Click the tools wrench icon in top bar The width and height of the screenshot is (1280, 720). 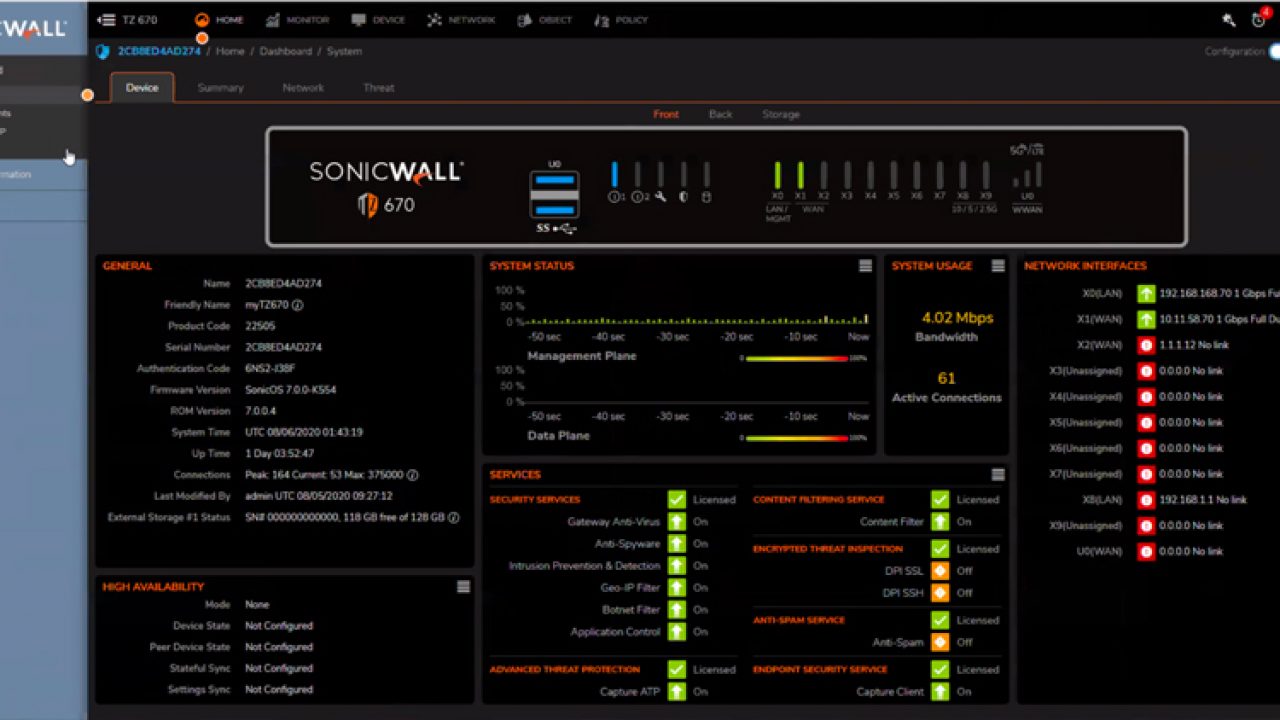pos(1229,20)
